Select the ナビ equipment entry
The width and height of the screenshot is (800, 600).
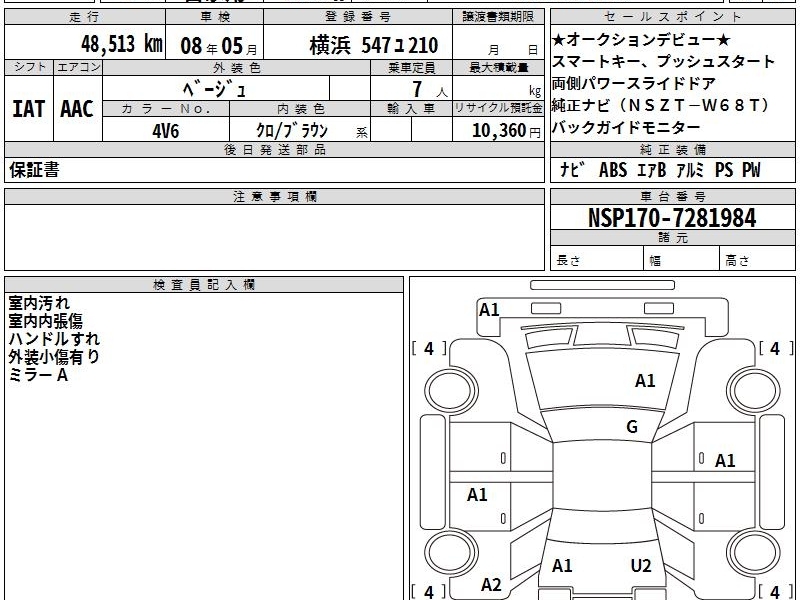tap(572, 169)
